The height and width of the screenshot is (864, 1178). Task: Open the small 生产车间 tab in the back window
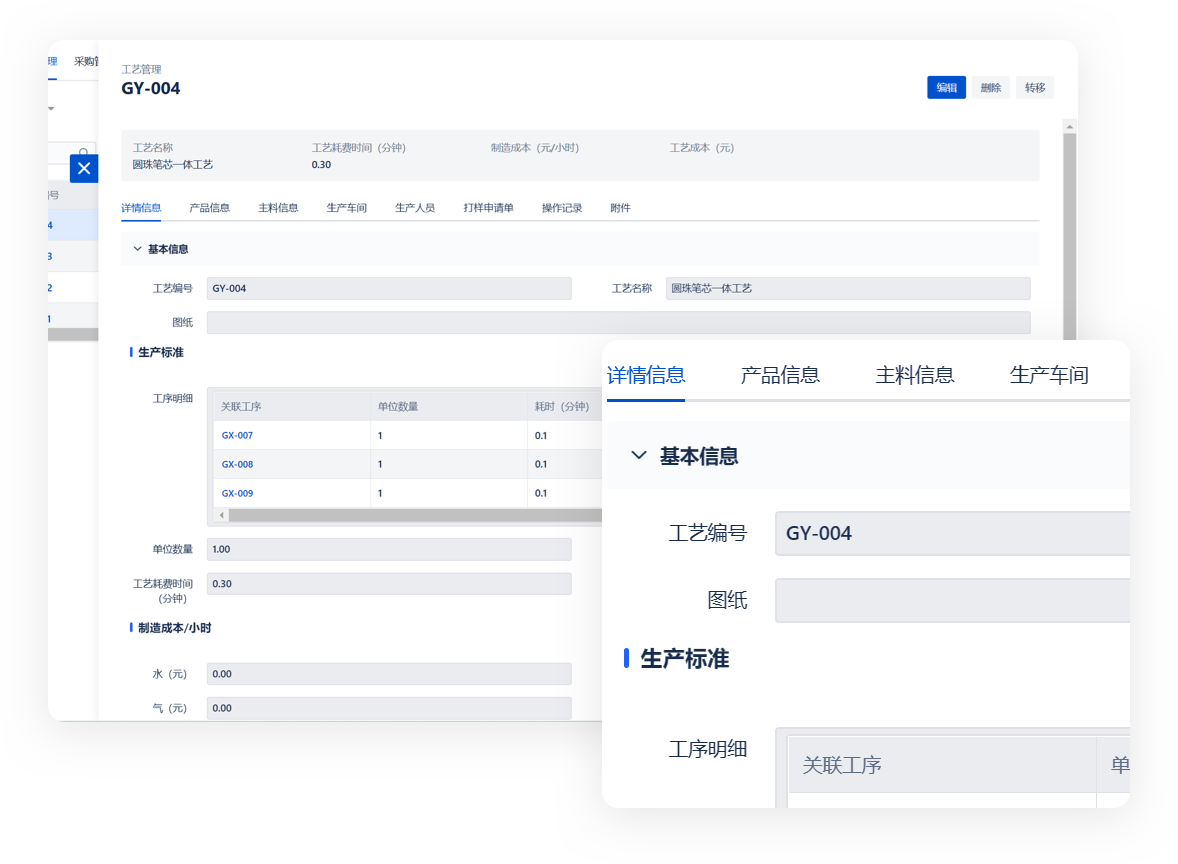[x=346, y=208]
